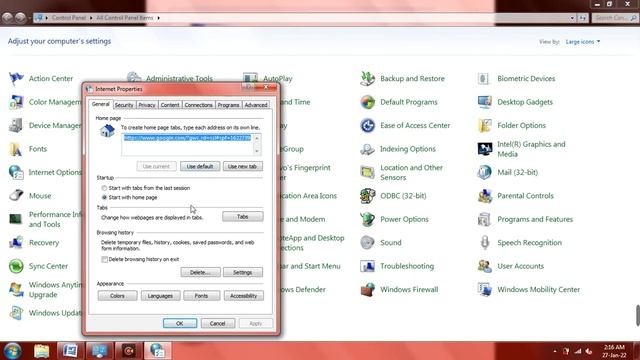Viewport: 640px width, 360px height.
Task: Open the Languages button
Action: pos(160,296)
